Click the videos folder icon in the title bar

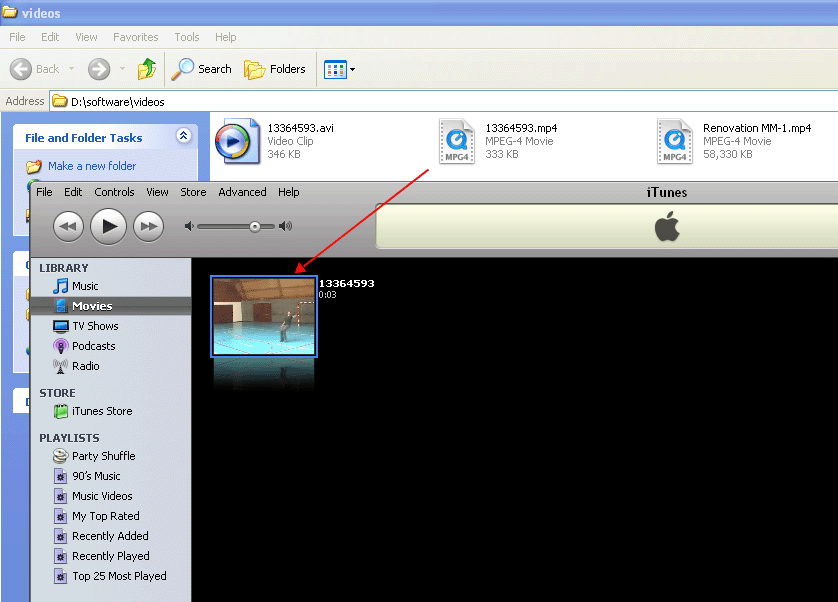coord(10,12)
